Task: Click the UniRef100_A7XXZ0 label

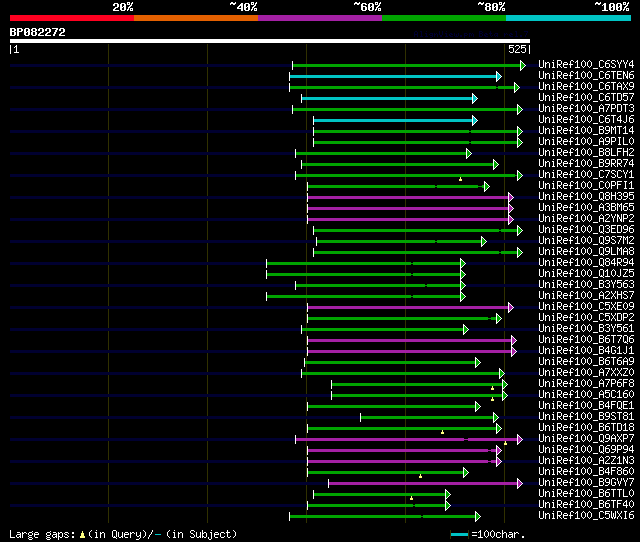Action: pyautogui.click(x=586, y=373)
